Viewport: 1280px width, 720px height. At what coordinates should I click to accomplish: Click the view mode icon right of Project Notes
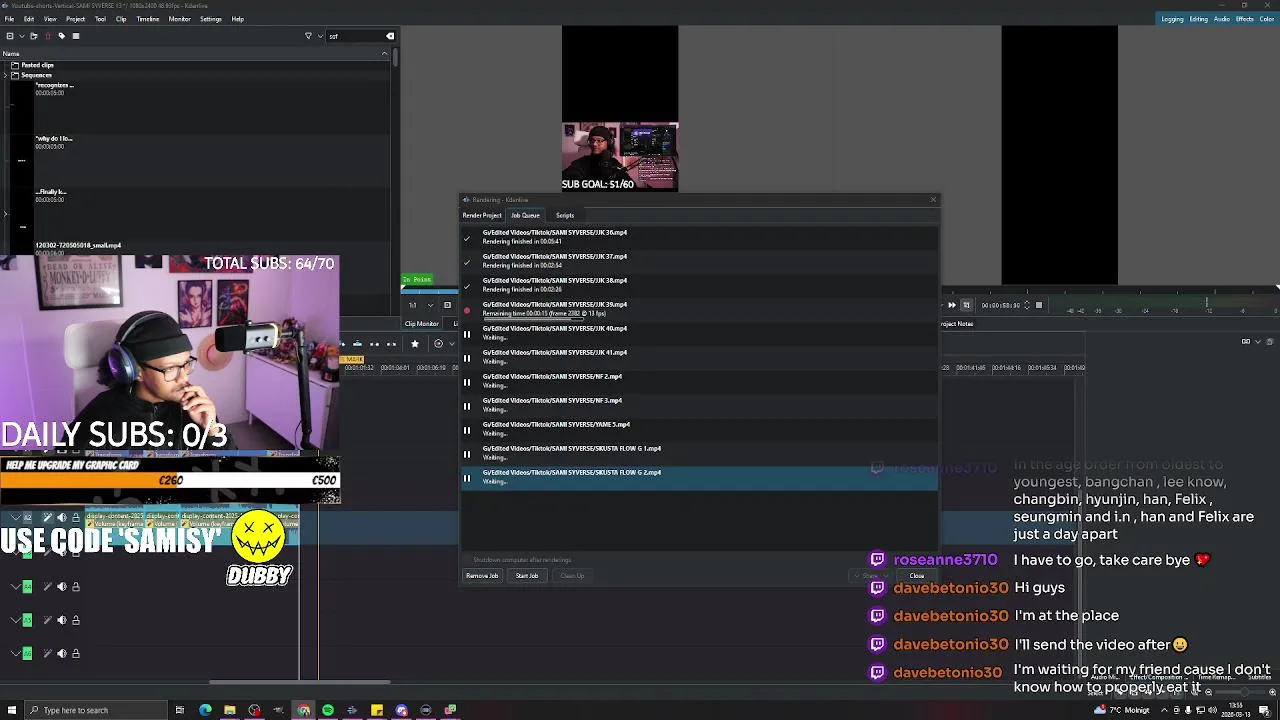click(x=1246, y=342)
